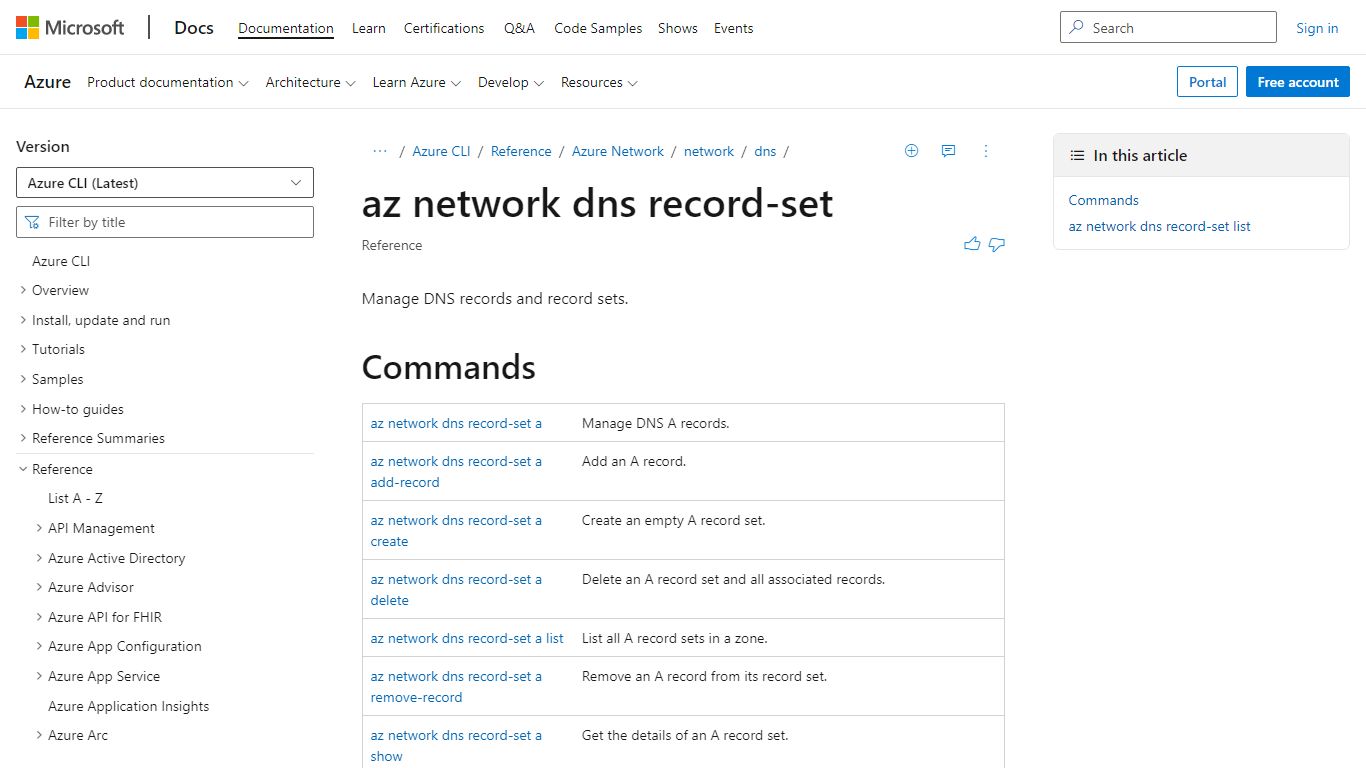Expand the Azure Active Directory node

pyautogui.click(x=39, y=558)
